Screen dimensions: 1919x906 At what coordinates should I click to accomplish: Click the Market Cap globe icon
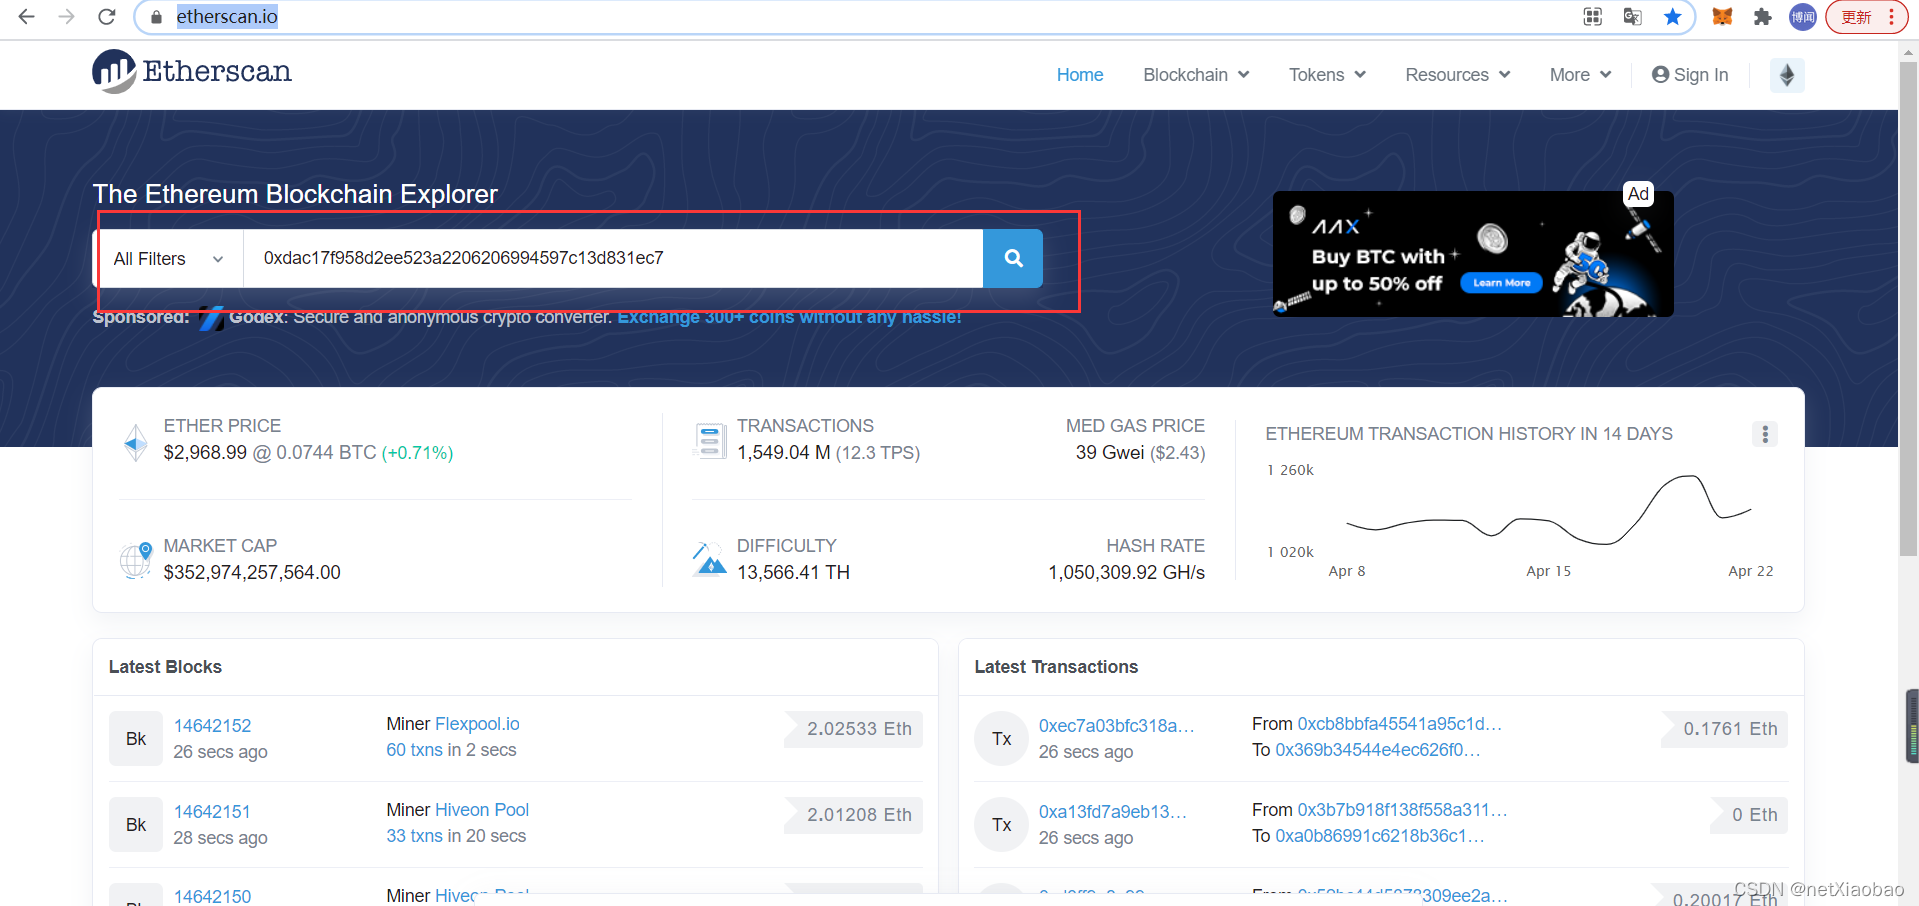click(136, 560)
